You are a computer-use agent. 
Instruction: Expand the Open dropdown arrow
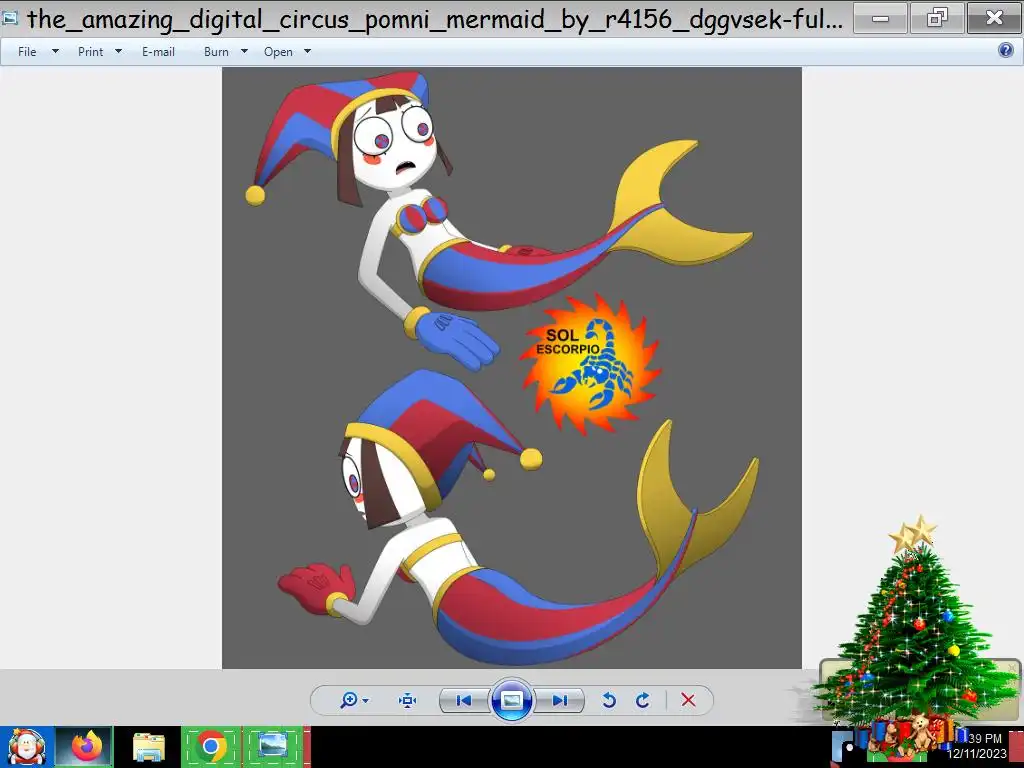(308, 51)
